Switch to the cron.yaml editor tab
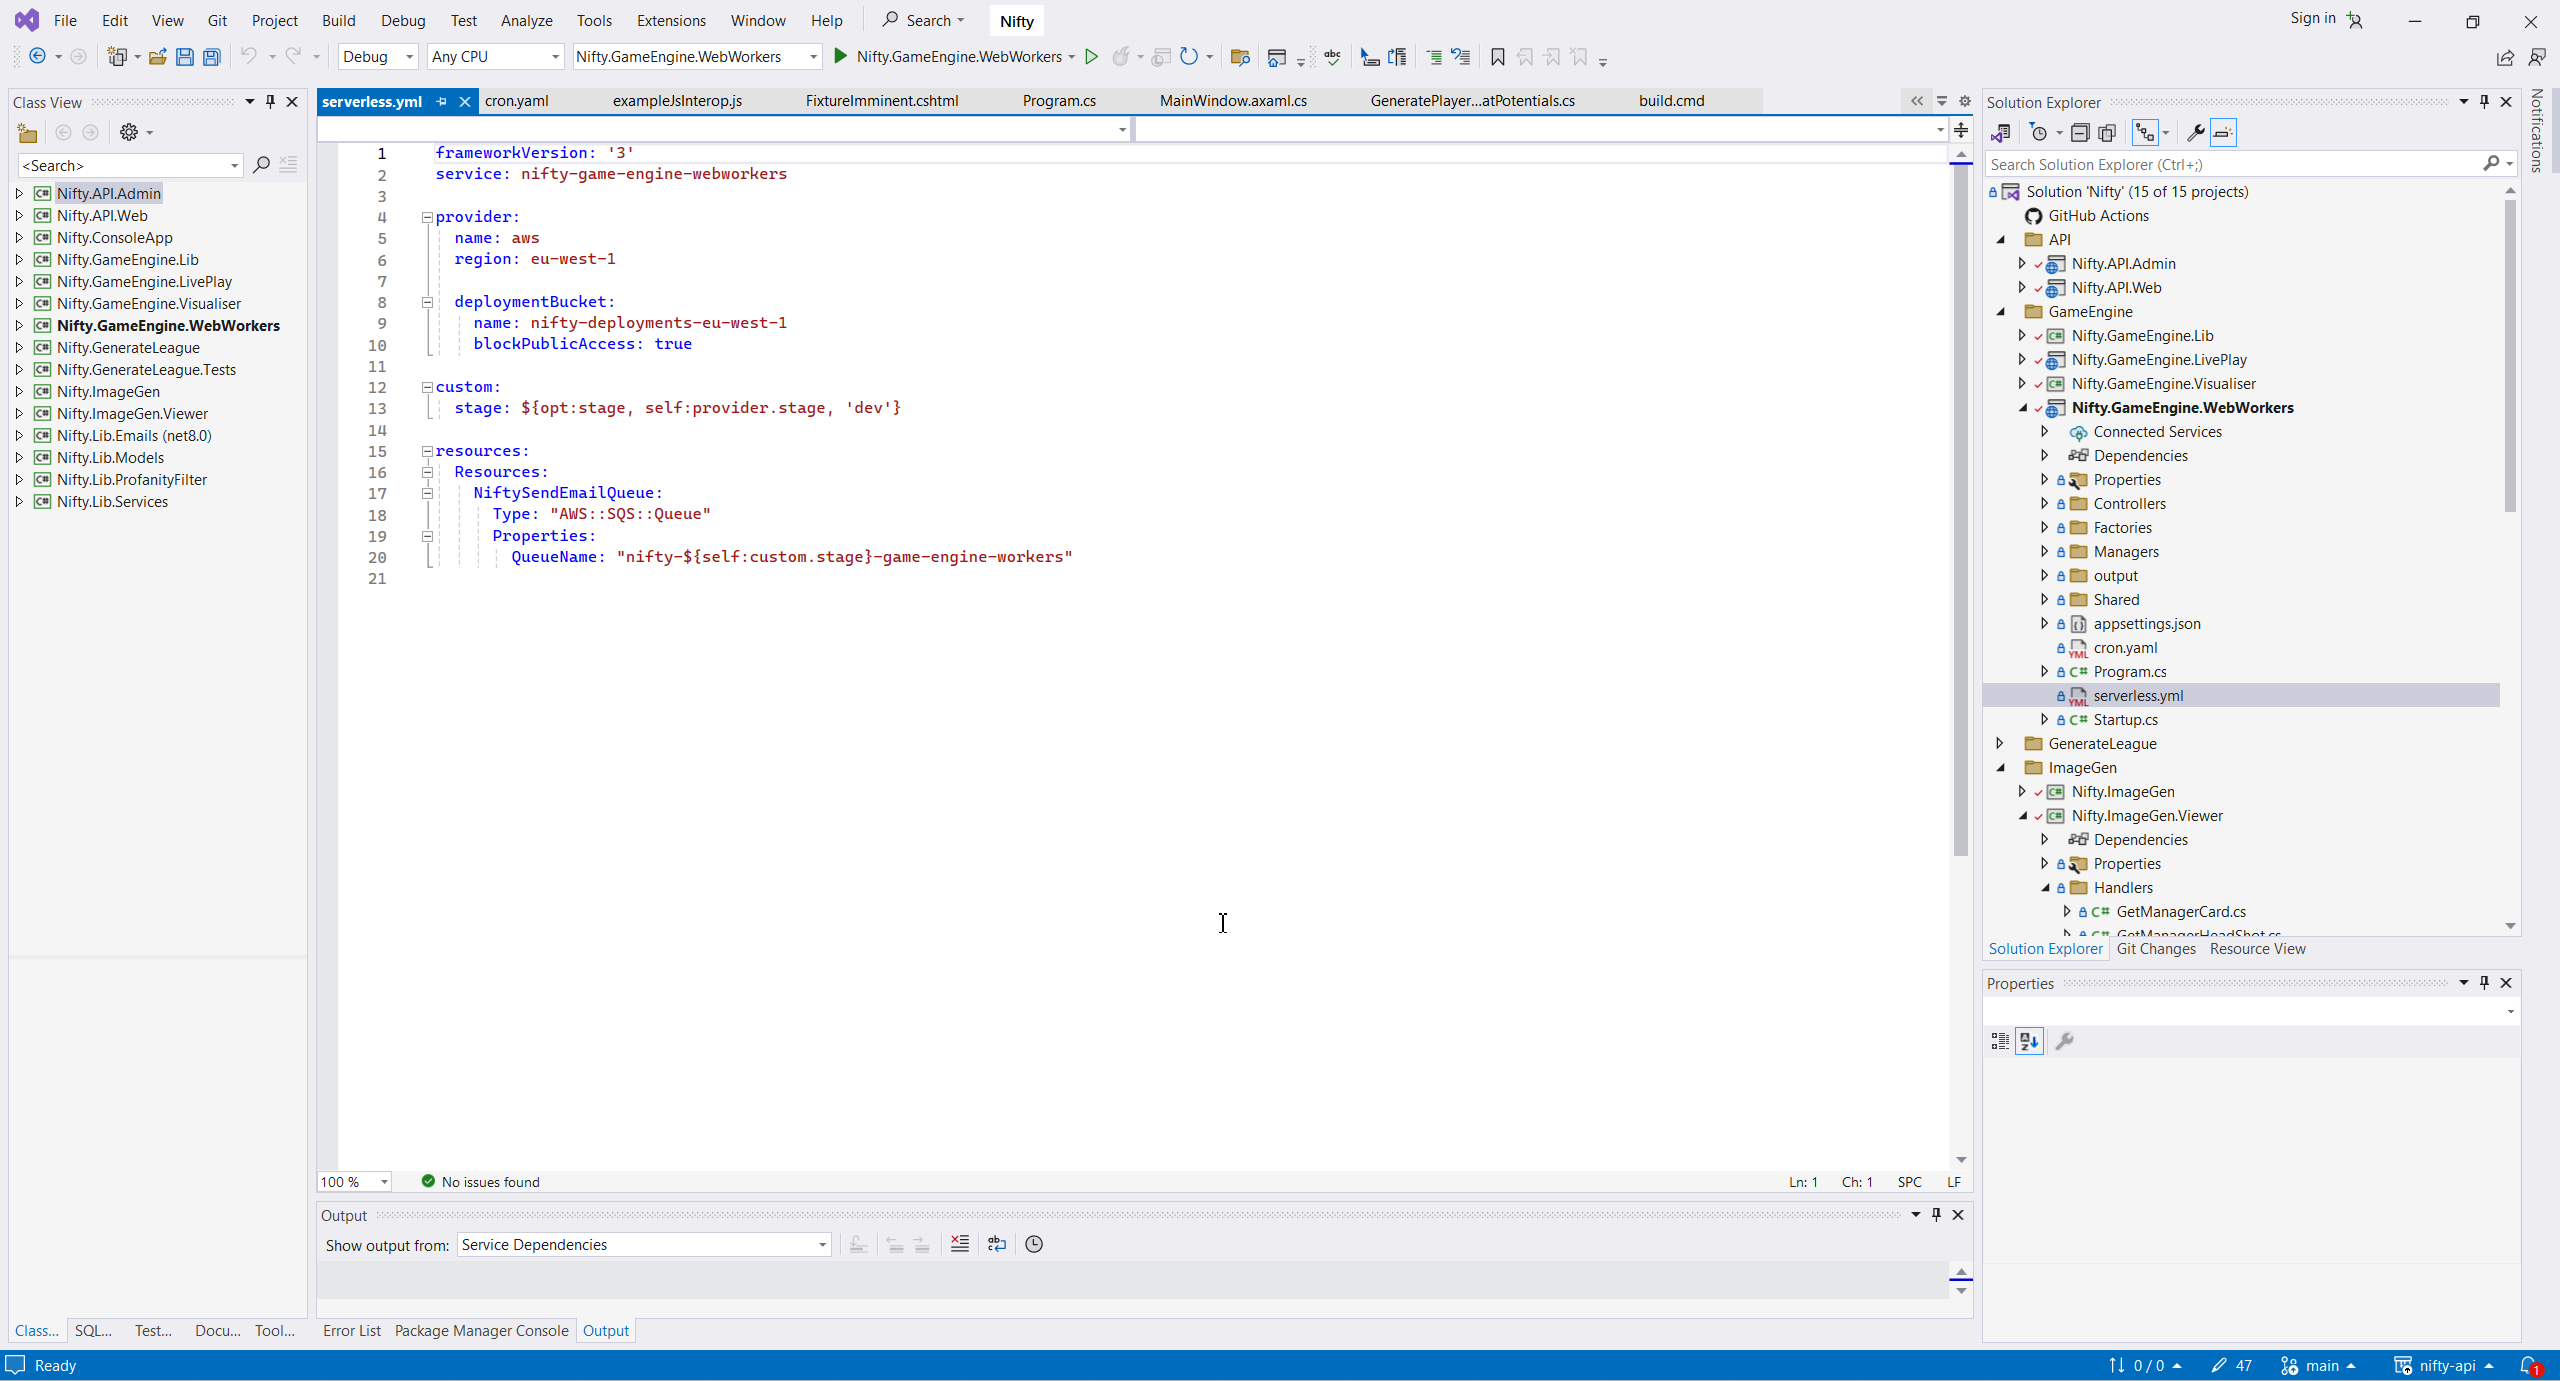 [x=517, y=100]
